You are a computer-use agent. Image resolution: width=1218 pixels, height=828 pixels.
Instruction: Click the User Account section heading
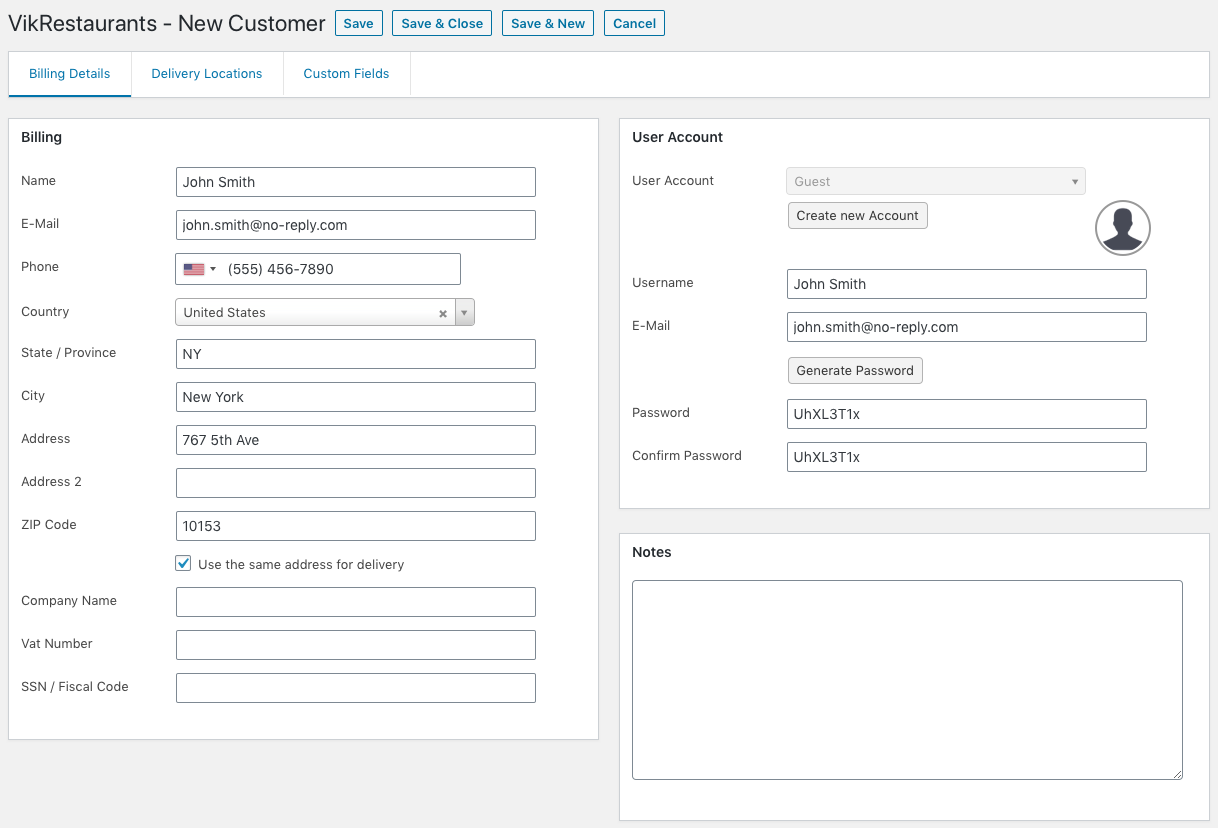[x=677, y=137]
